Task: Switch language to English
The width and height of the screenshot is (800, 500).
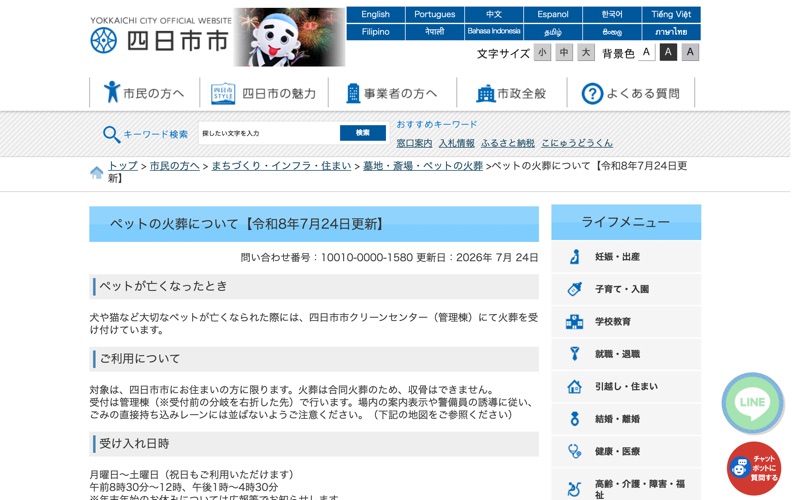Action: click(376, 14)
